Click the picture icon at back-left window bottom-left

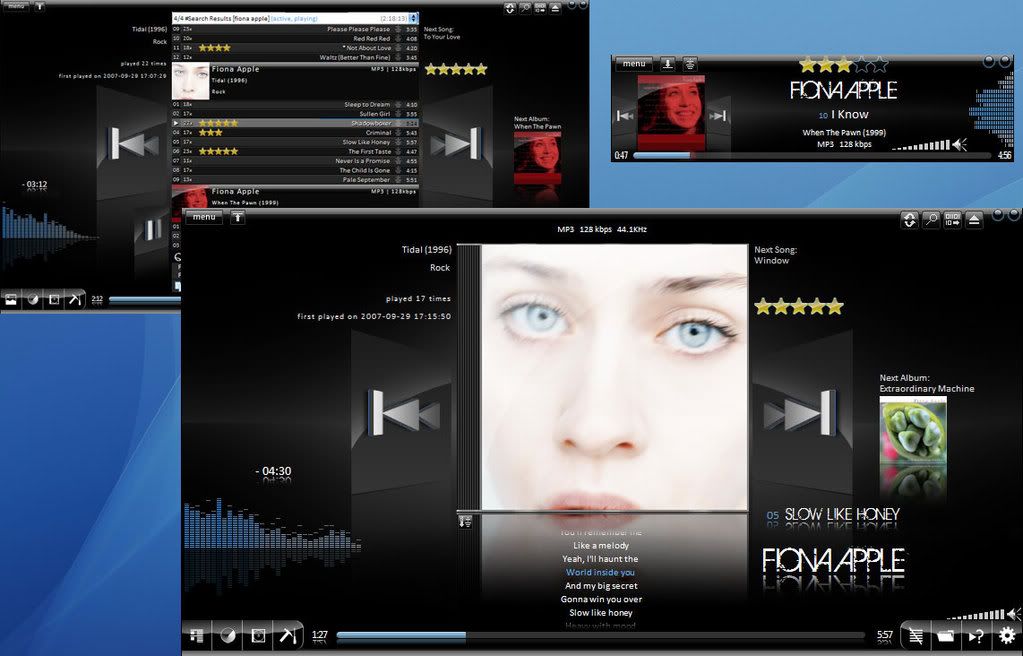point(11,300)
